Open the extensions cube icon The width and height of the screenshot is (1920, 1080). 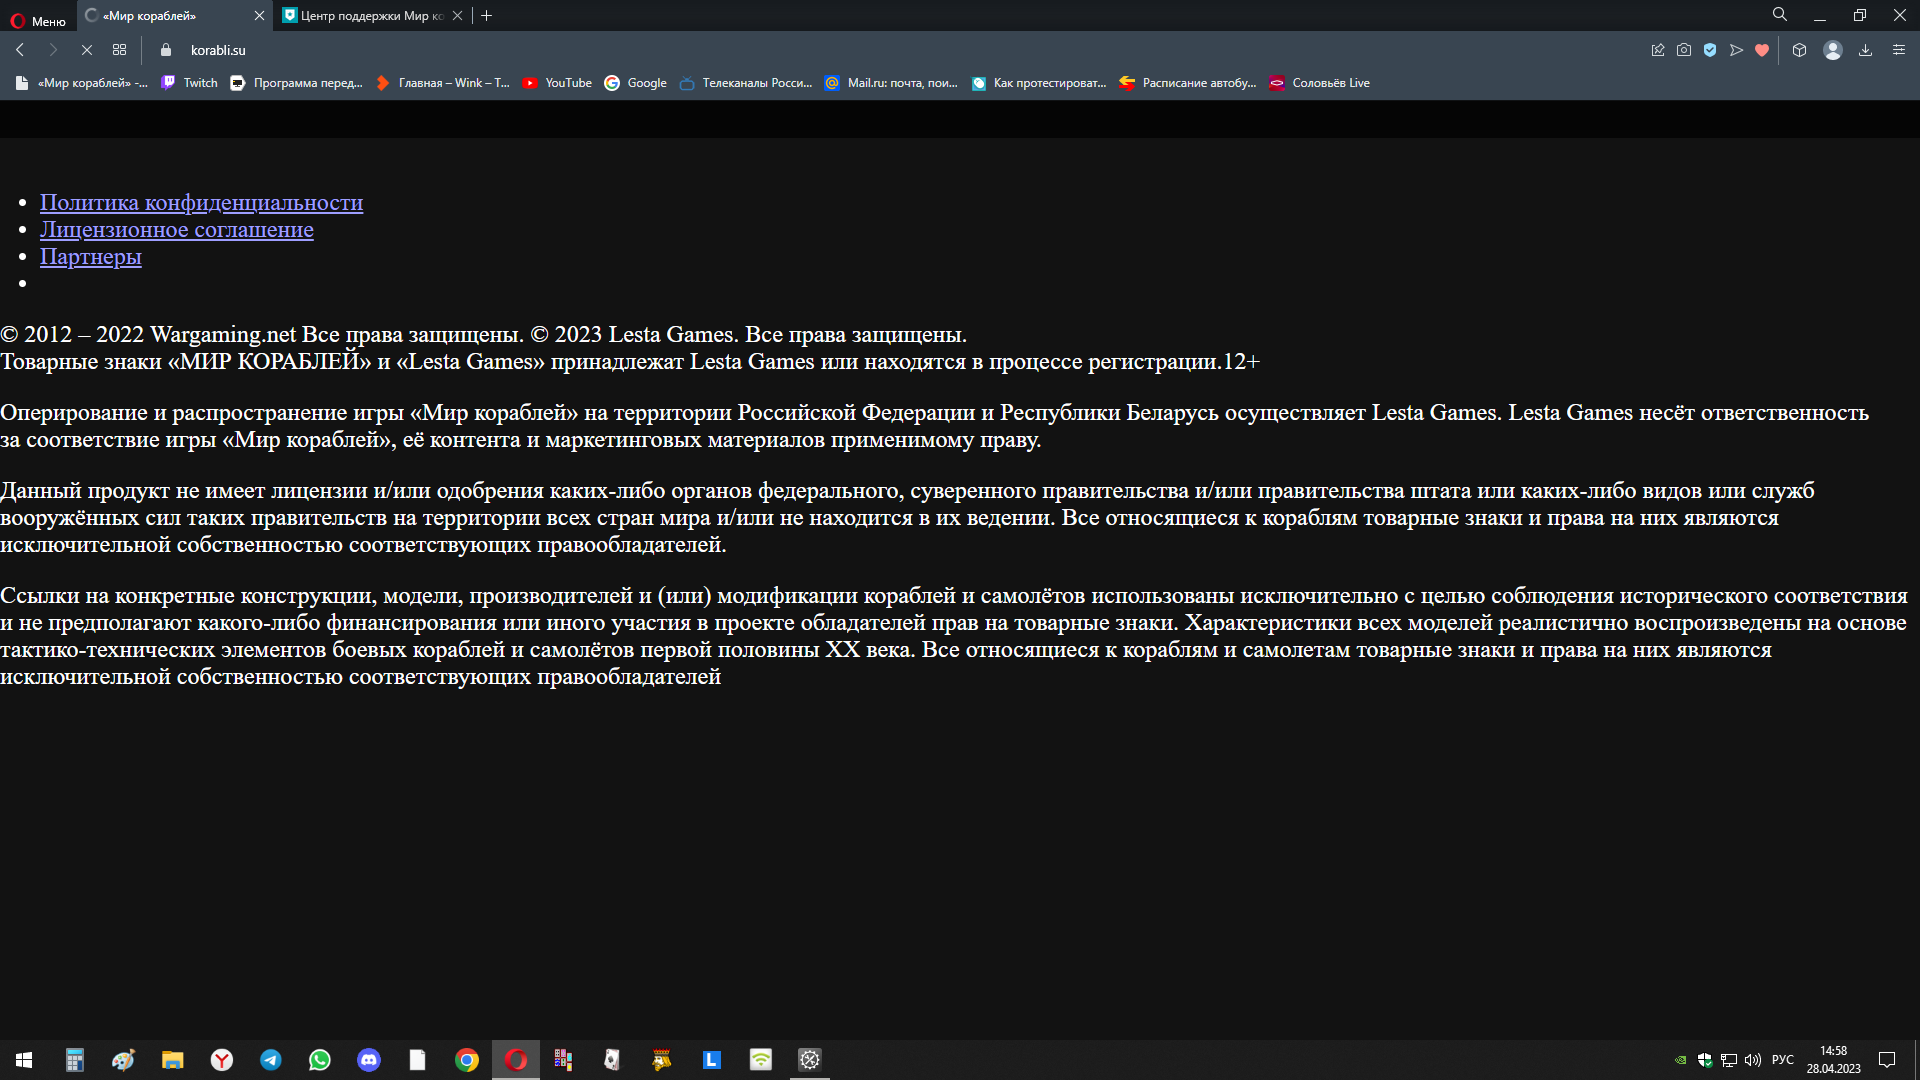point(1799,50)
